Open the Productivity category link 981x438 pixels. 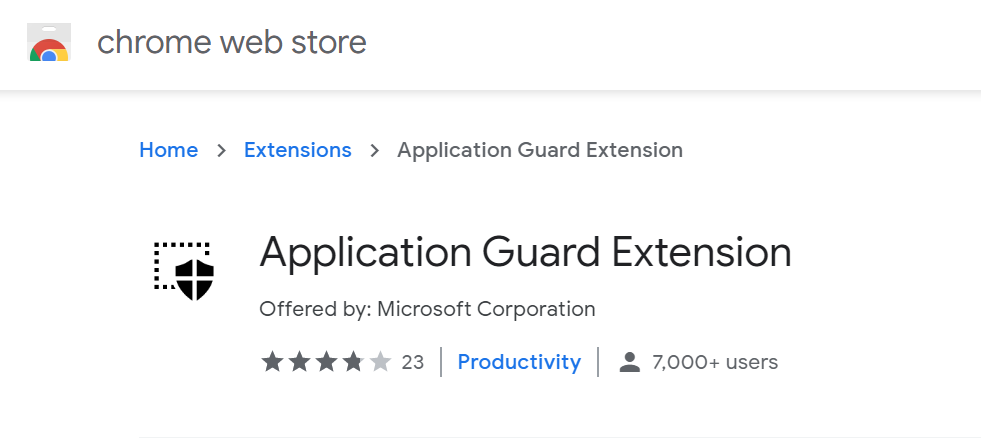coord(519,362)
